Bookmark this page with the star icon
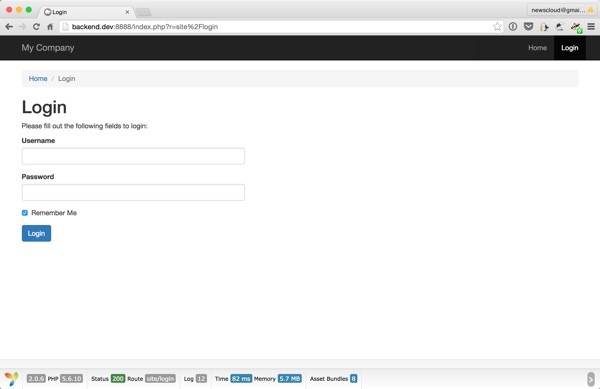600x389 pixels. [x=497, y=26]
